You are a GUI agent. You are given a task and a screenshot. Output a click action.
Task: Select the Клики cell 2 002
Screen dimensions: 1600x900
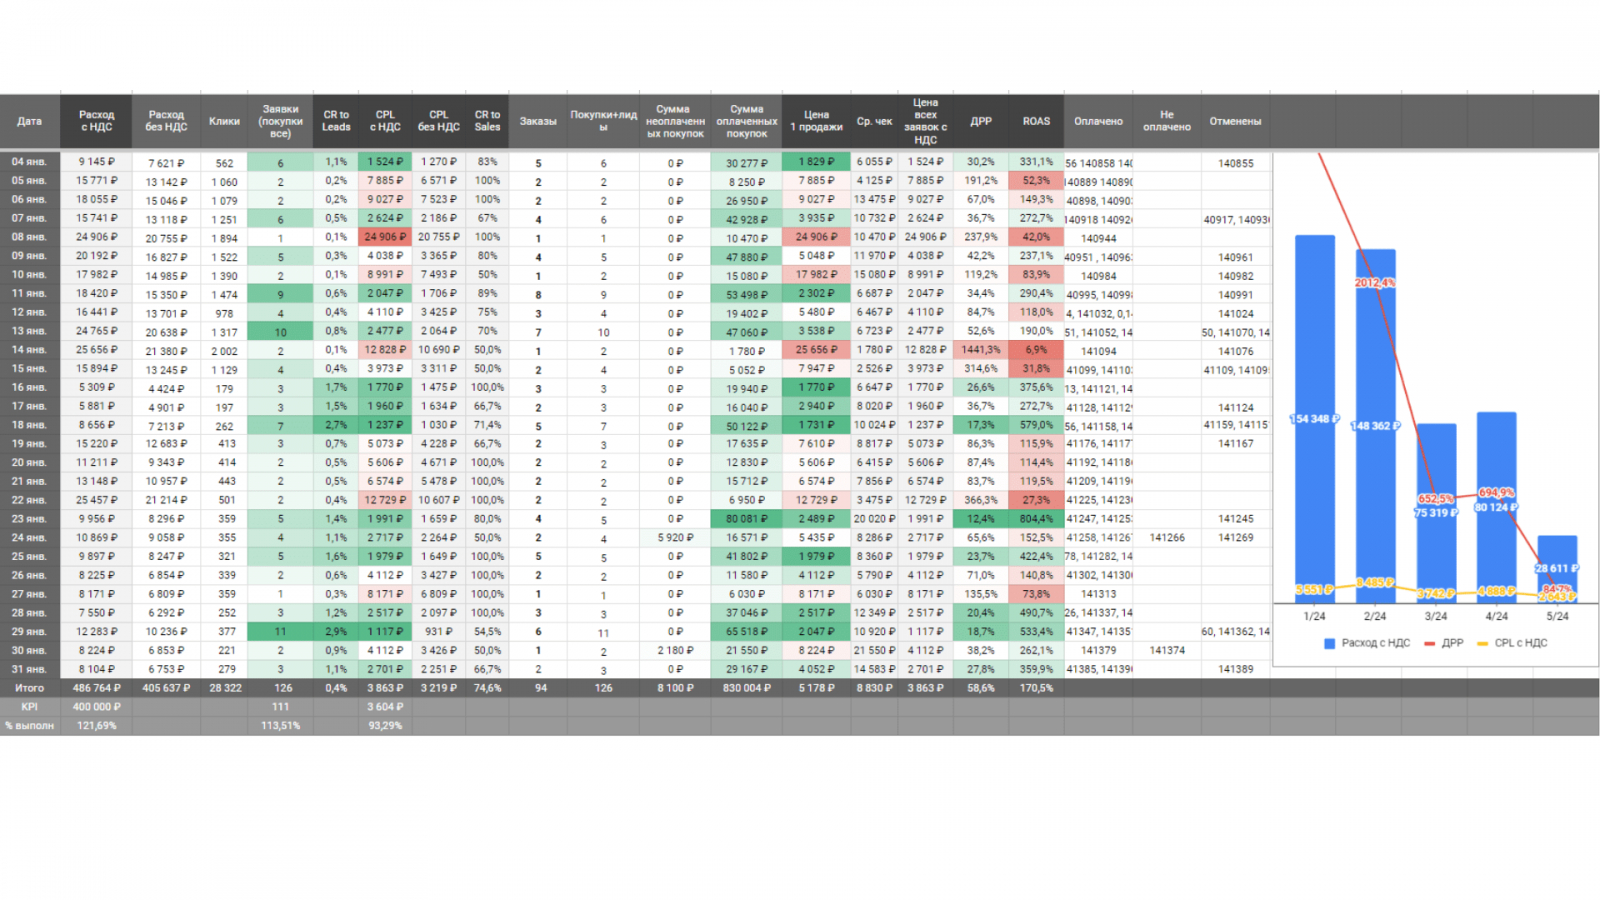click(x=224, y=351)
